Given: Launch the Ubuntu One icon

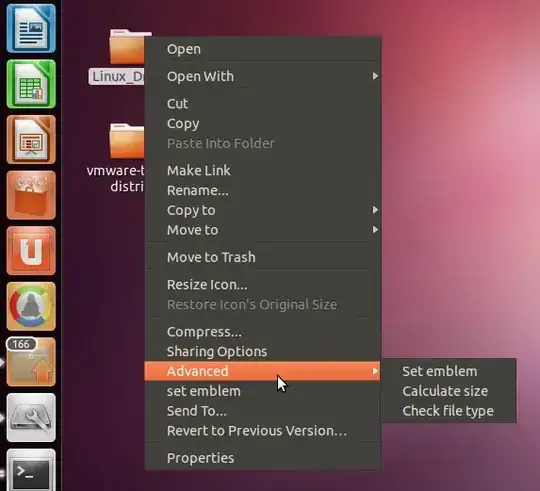Looking at the screenshot, I should [x=31, y=251].
